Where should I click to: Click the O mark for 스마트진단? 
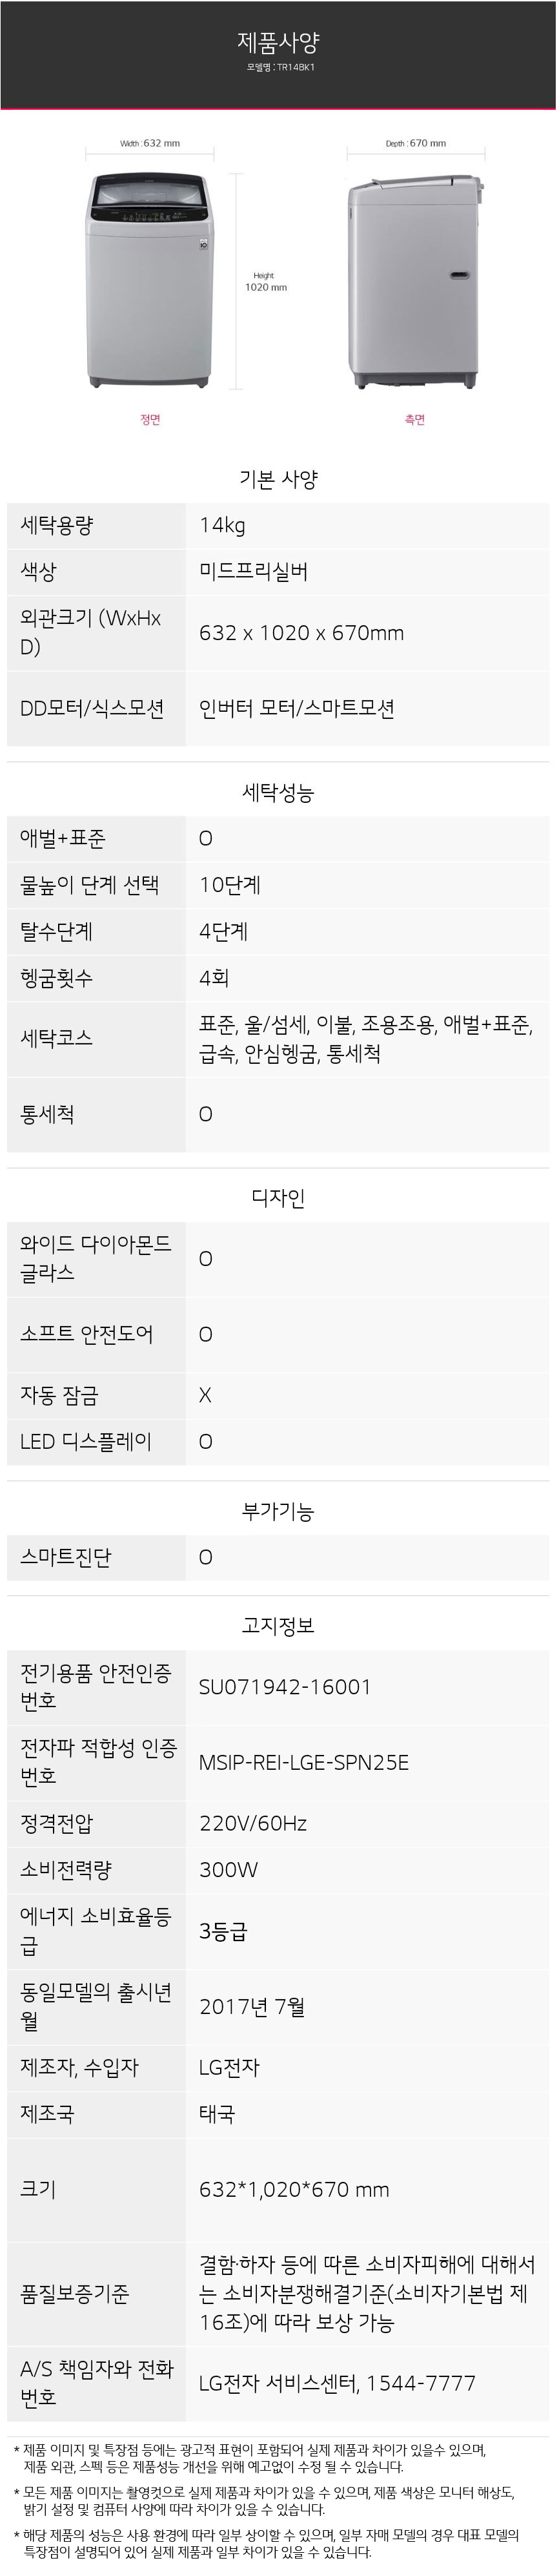coord(205,1558)
